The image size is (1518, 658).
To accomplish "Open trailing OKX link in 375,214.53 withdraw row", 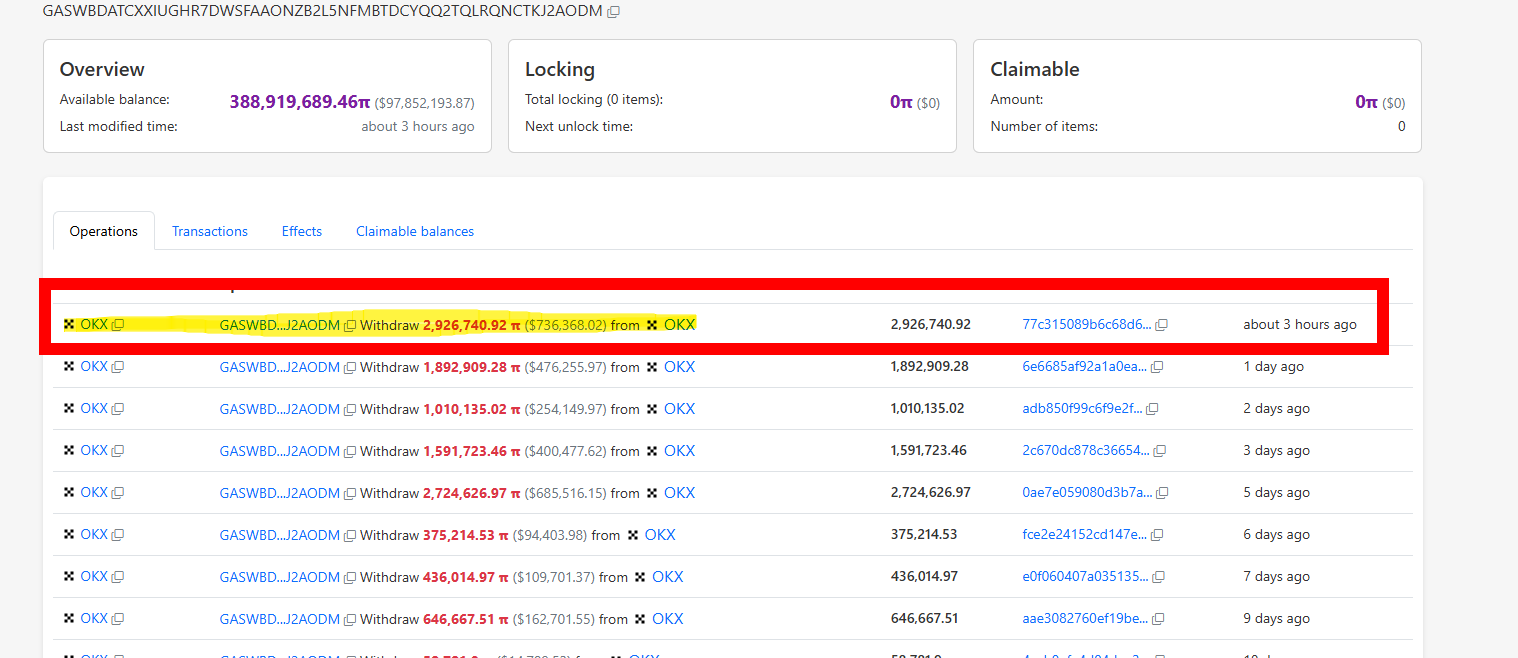I will (660, 535).
